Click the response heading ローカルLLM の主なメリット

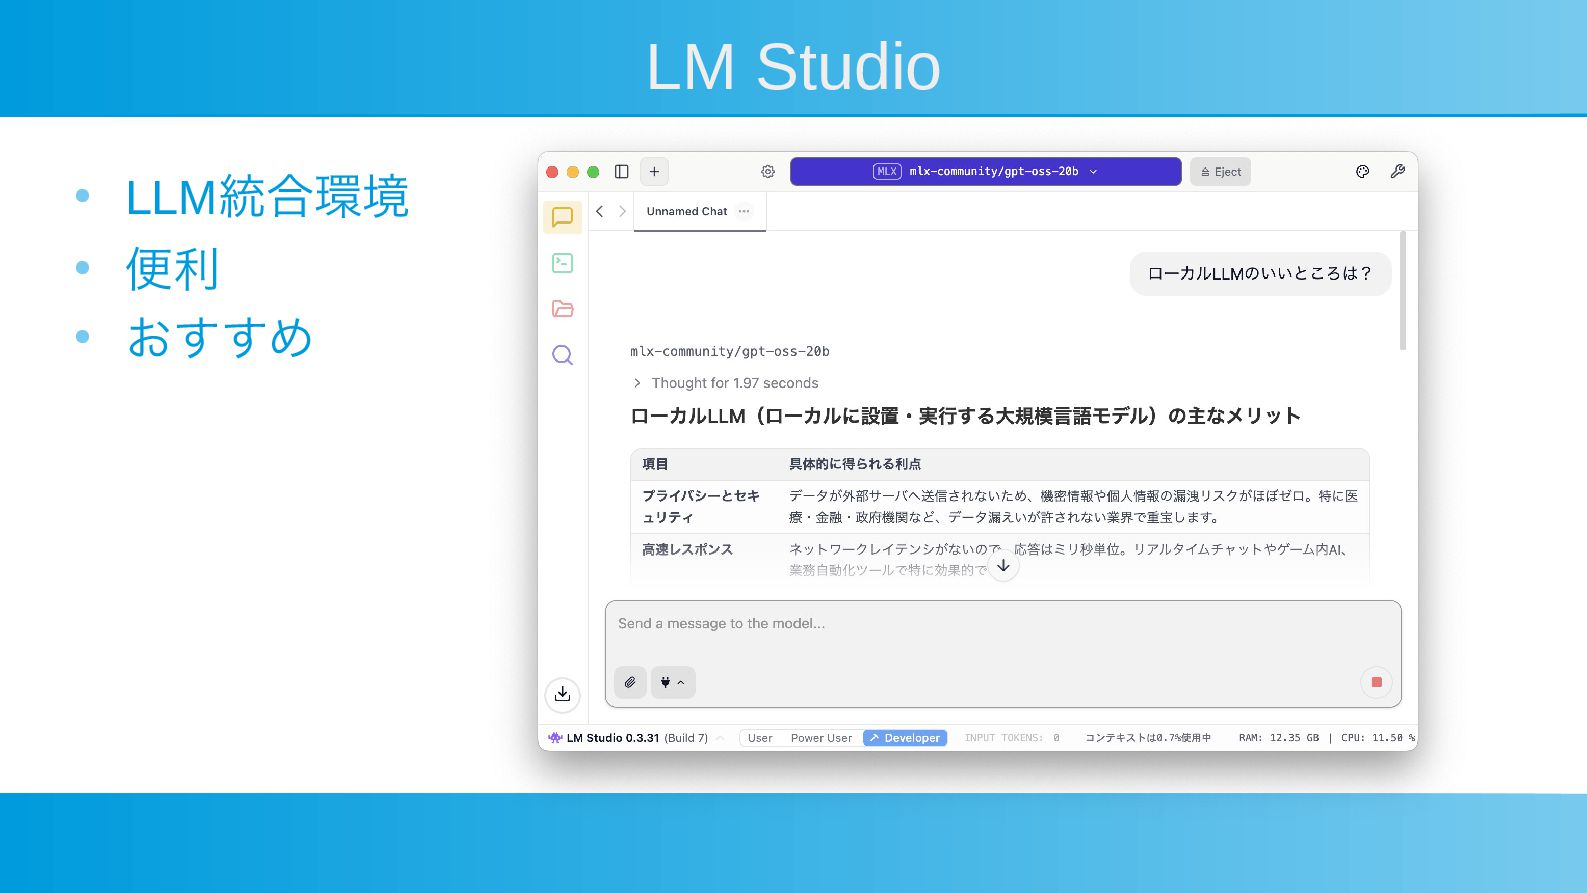[x=965, y=416]
